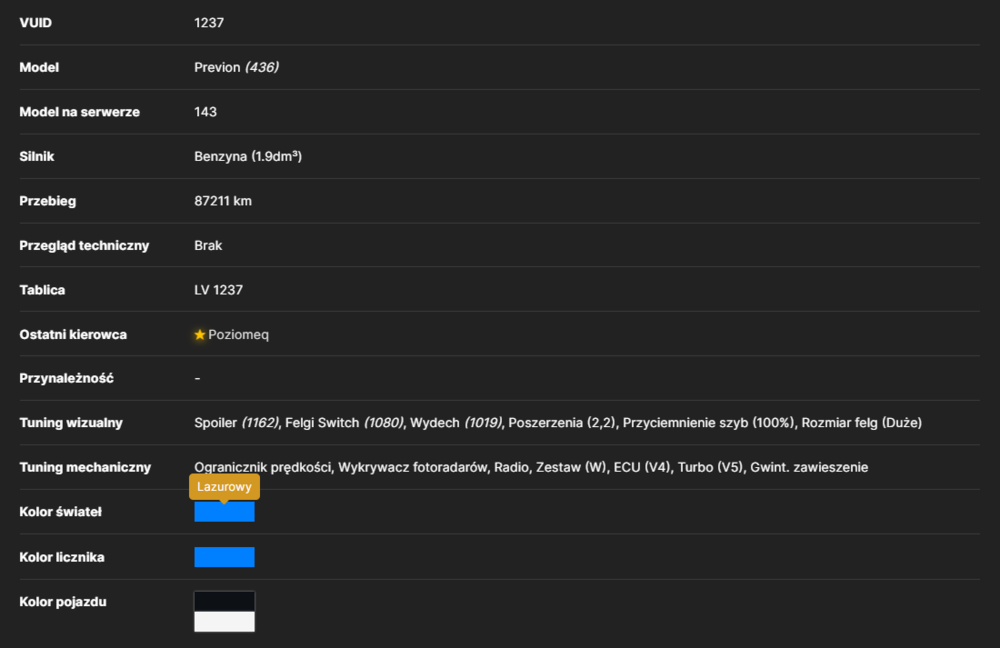Screen dimensions: 1000x648
Task: Click the Wydech (1019) tuning entry
Action: click(x=456, y=422)
